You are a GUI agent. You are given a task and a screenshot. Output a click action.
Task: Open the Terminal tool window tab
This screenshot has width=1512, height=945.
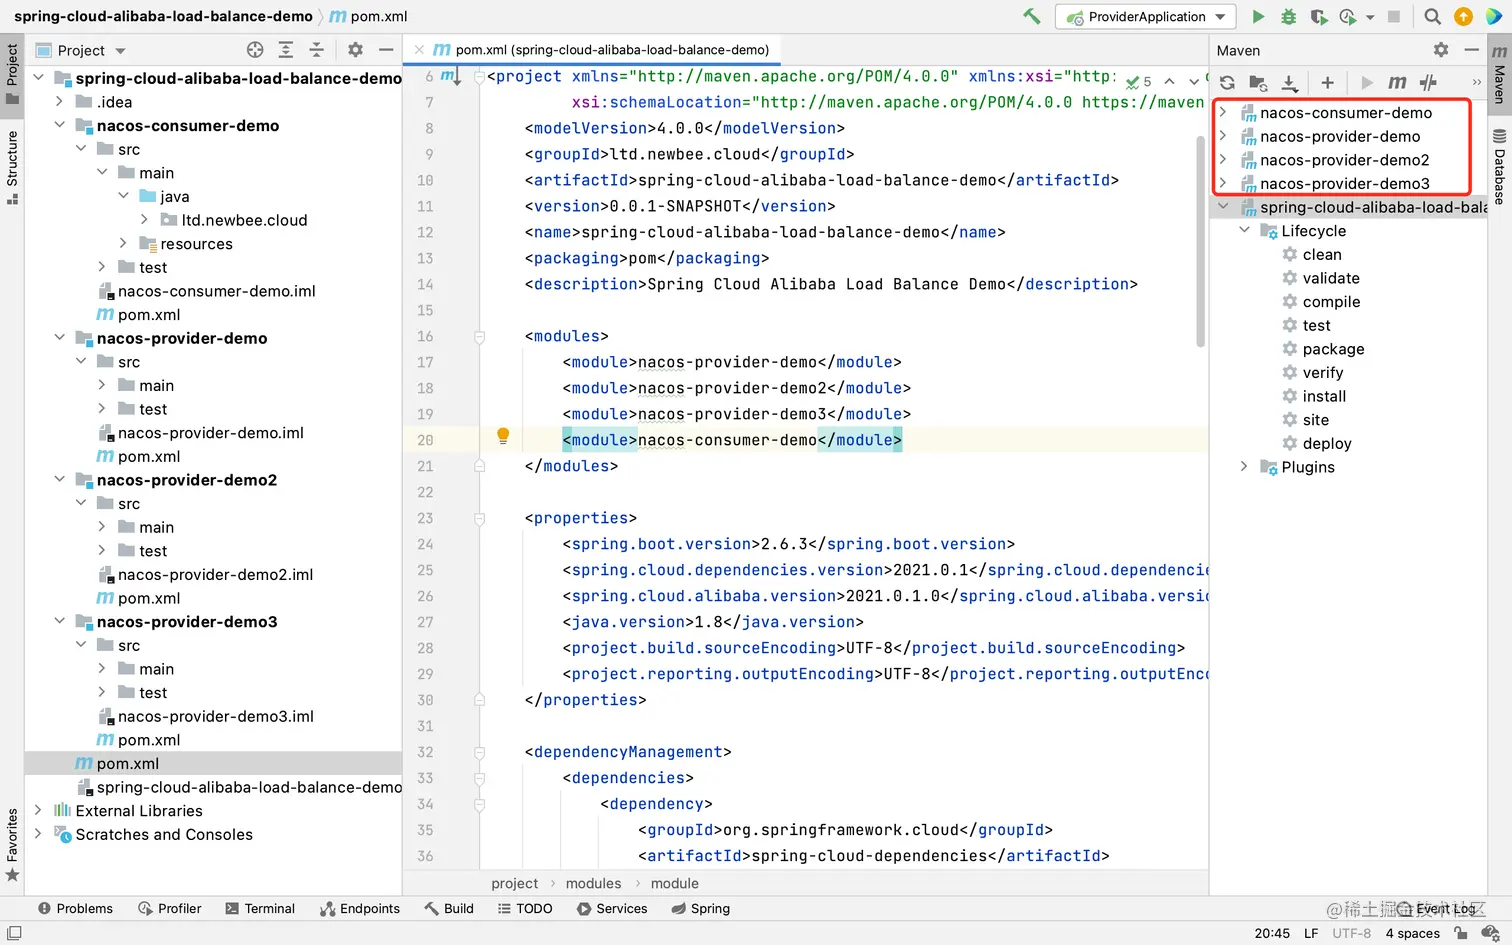click(x=260, y=908)
